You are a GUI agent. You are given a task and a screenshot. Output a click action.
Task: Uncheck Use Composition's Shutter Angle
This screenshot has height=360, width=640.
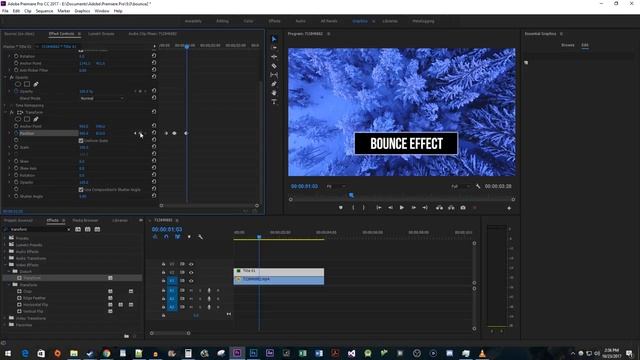coord(81,189)
